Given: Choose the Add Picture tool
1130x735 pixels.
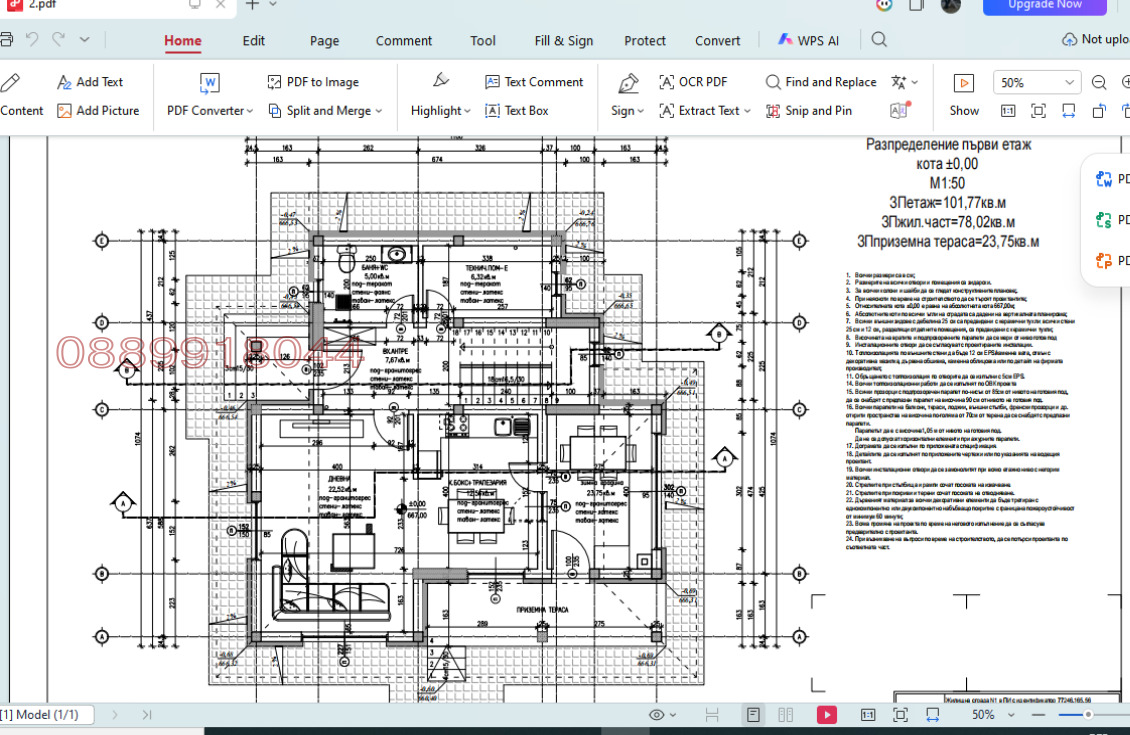Looking at the screenshot, I should click(x=98, y=111).
